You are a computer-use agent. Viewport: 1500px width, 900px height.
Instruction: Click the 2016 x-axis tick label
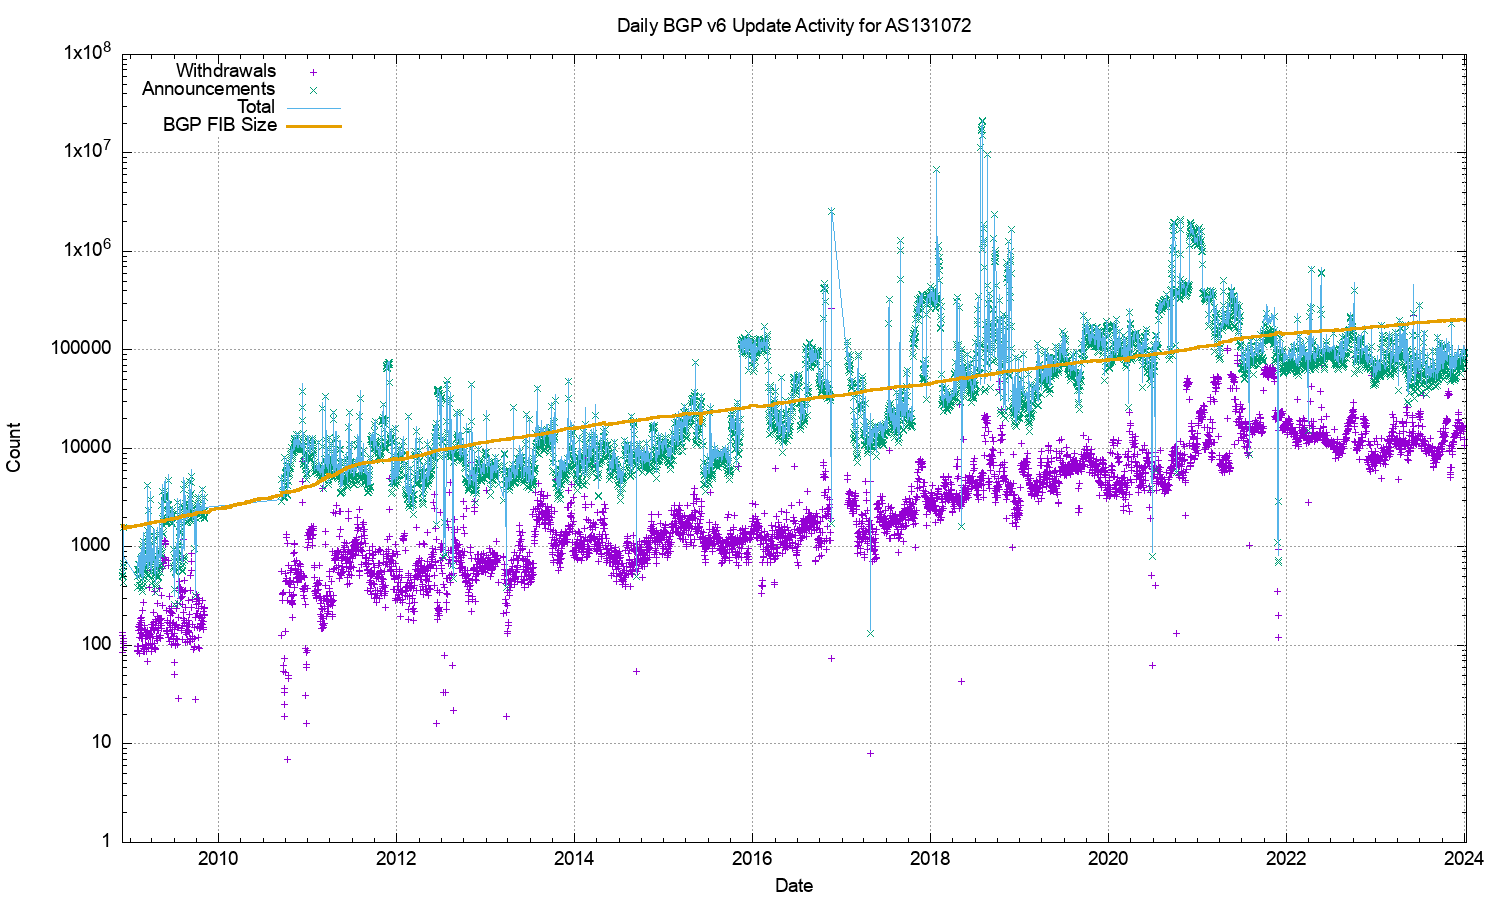pos(752,858)
